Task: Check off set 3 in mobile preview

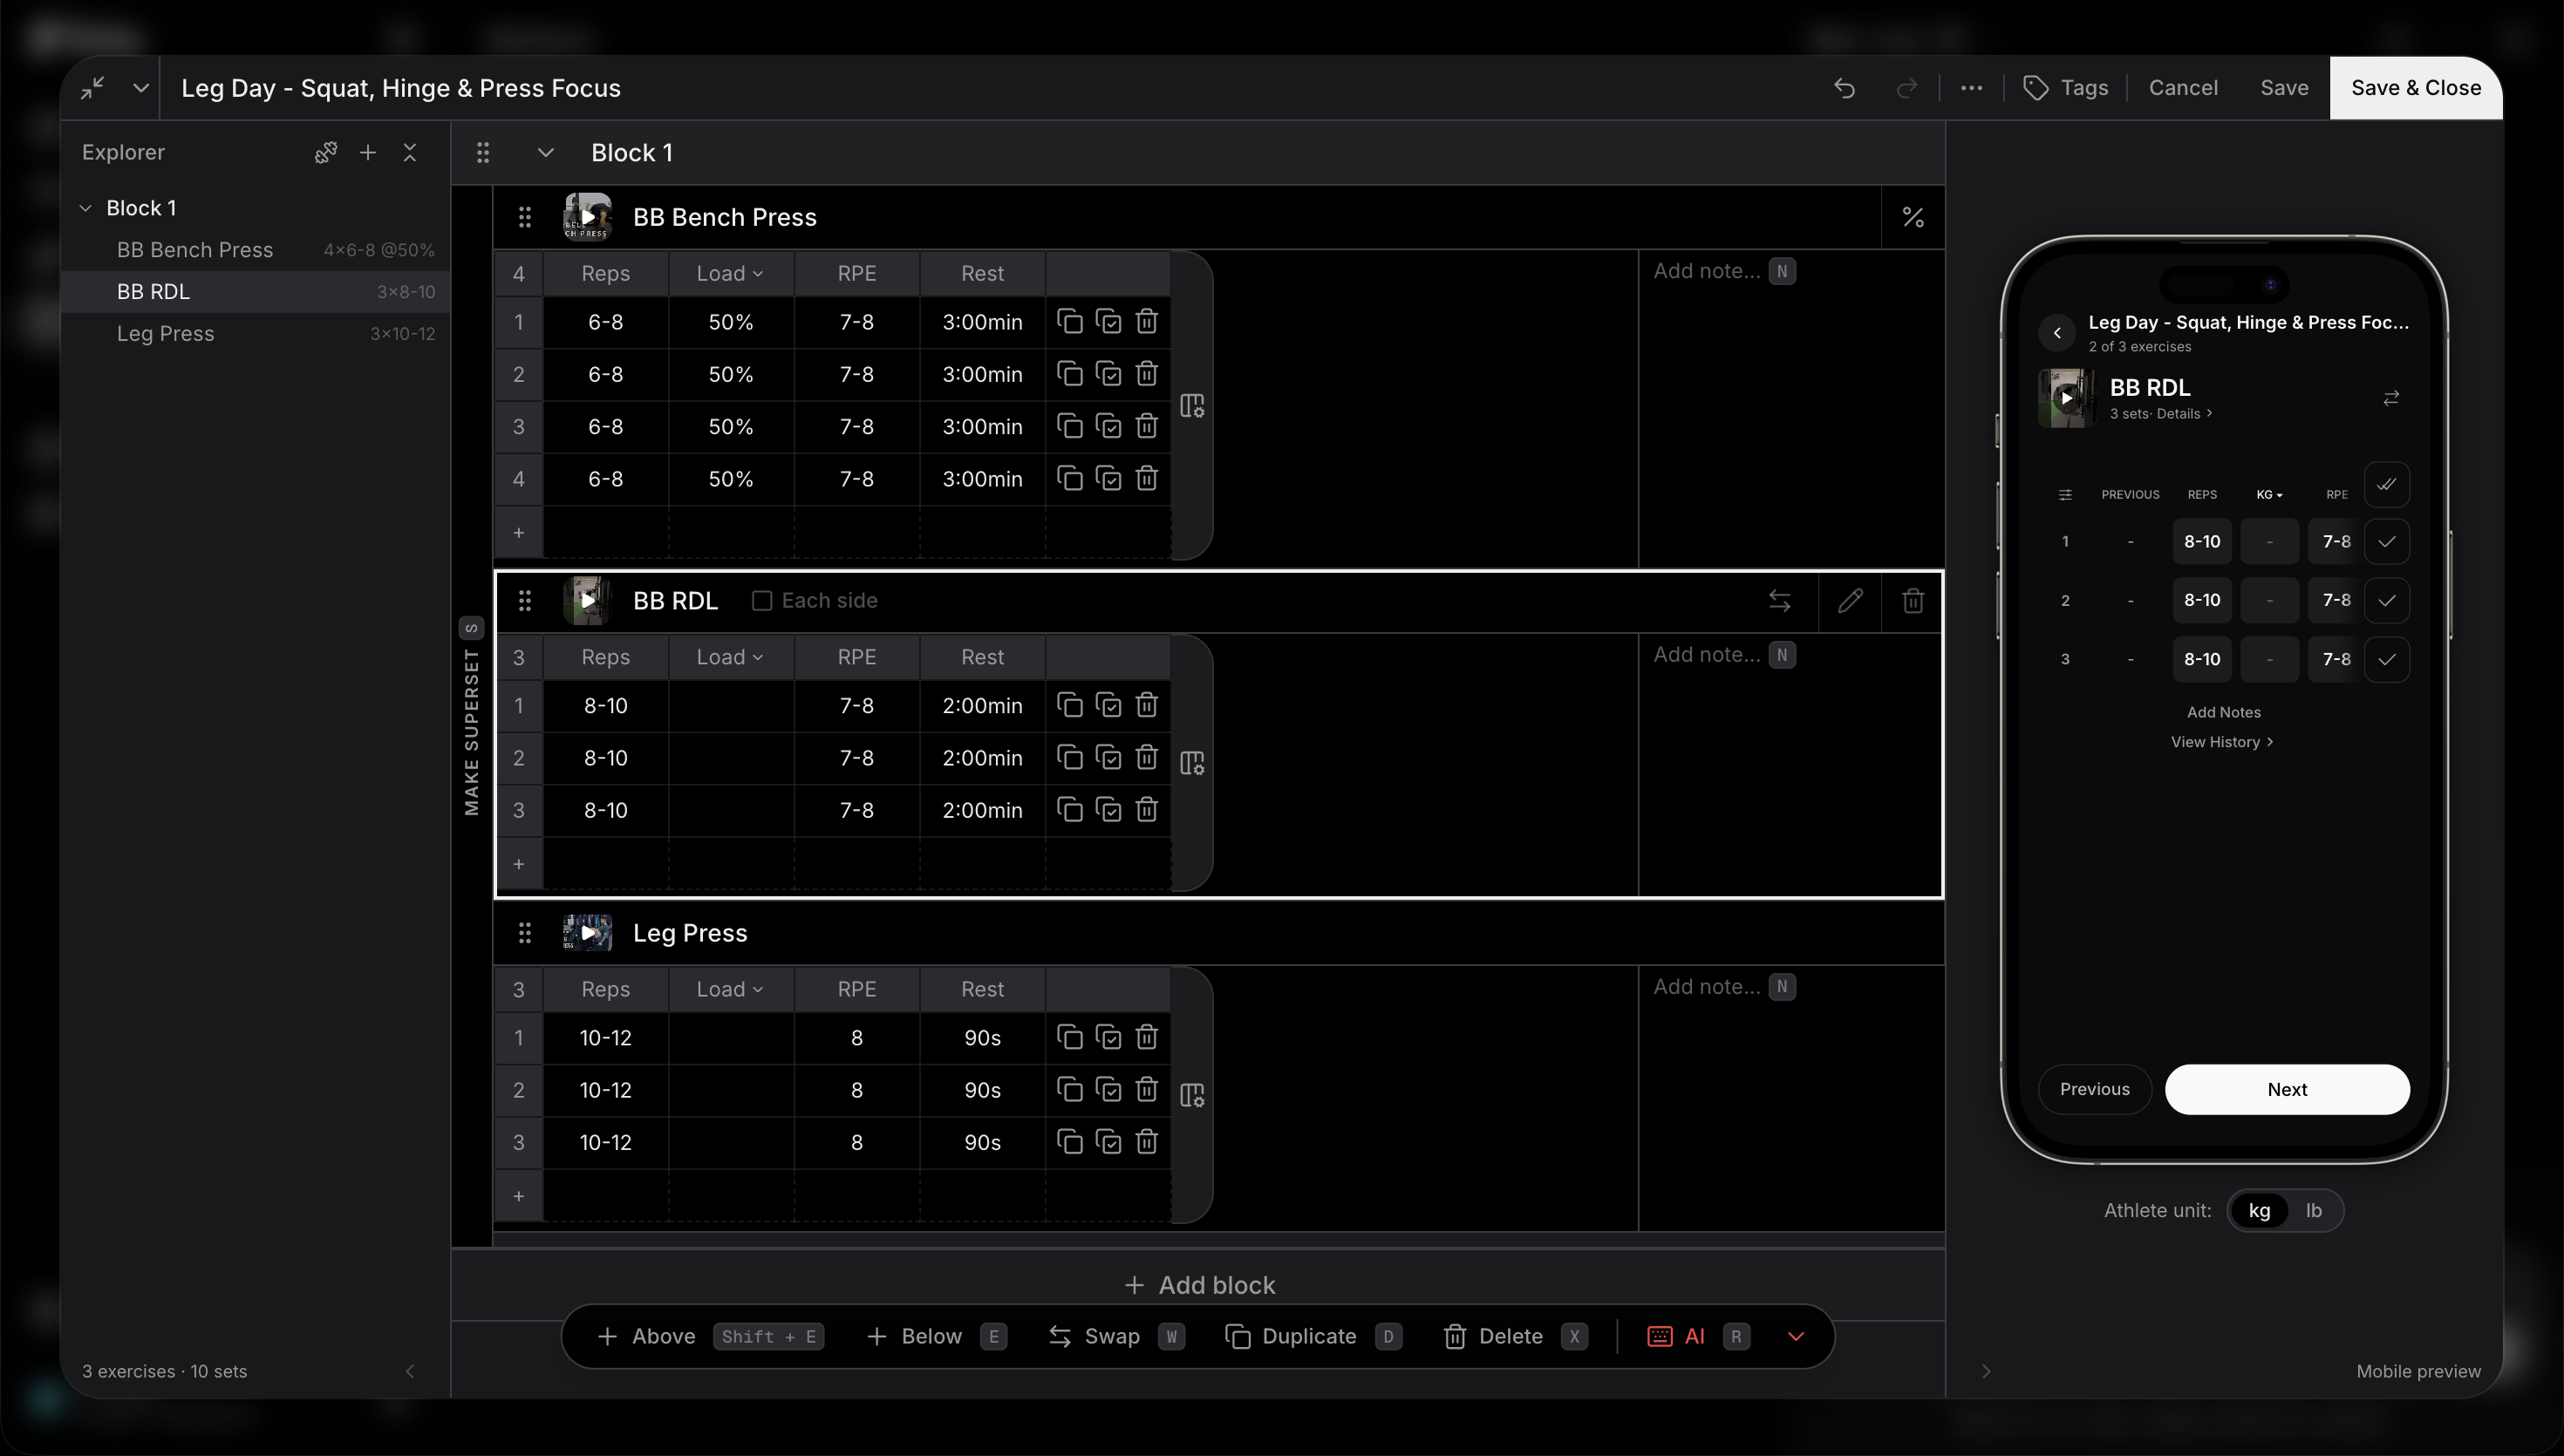Action: click(x=2386, y=659)
